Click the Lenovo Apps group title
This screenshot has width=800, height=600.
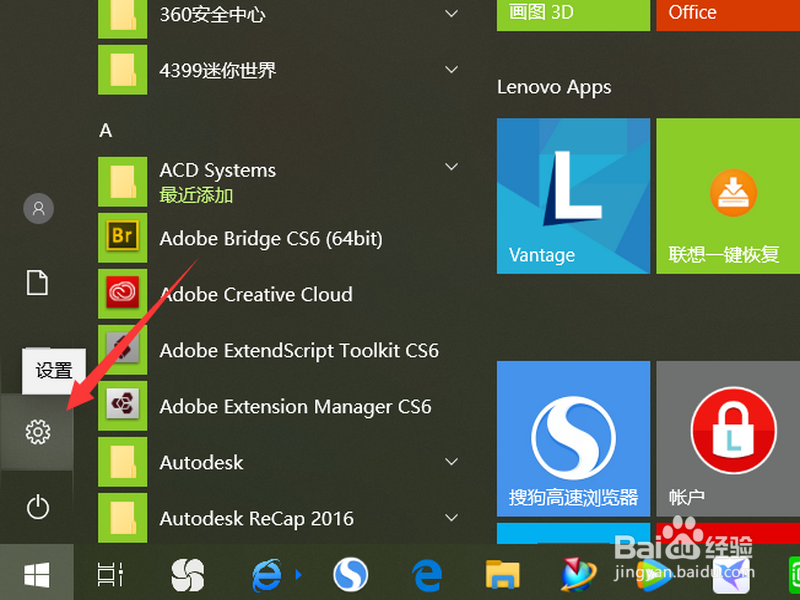(554, 88)
